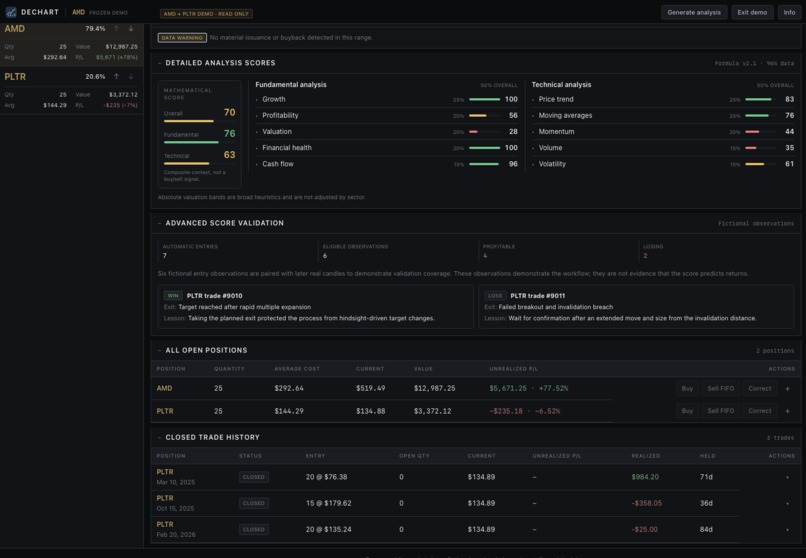
Task: Click the Fundamental score progress bar
Action: (x=199, y=142)
